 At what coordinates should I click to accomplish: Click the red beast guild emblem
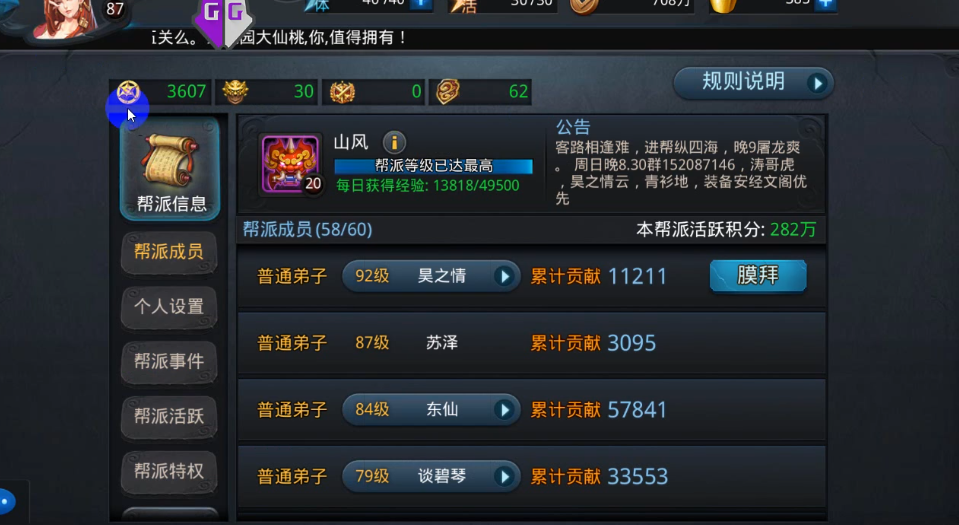point(291,164)
